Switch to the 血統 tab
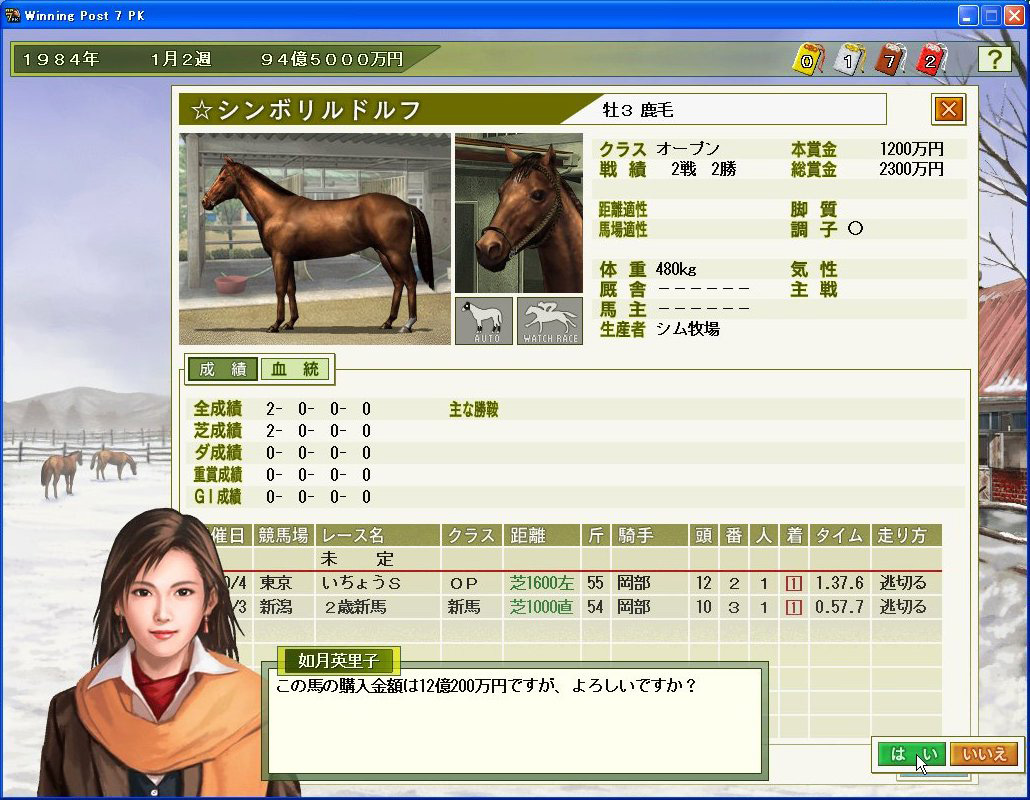 pos(296,369)
